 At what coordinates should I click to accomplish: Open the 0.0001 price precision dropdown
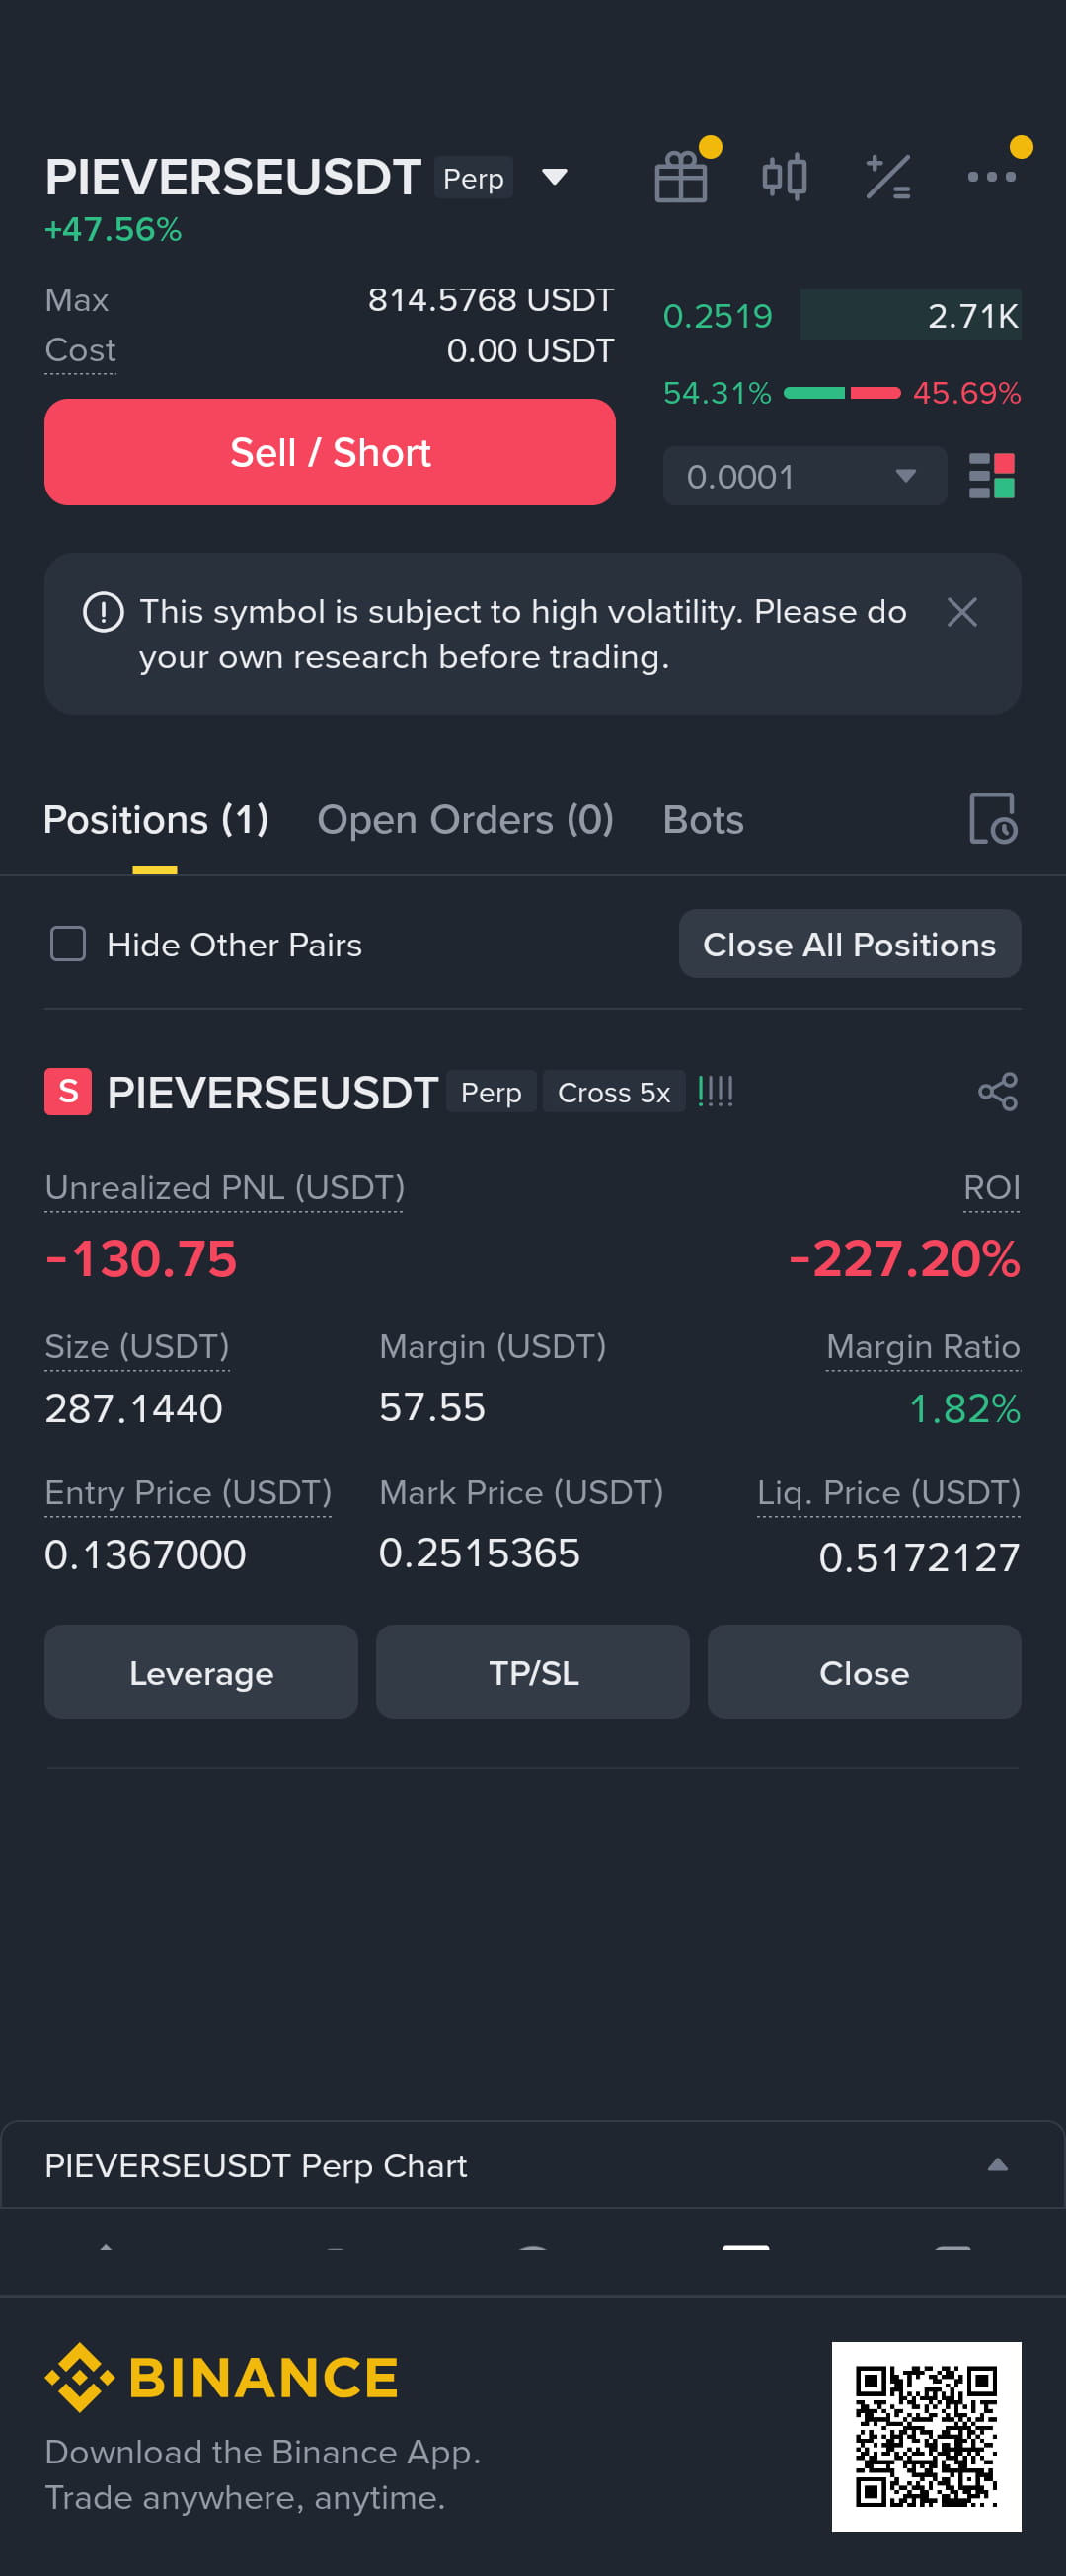805,476
